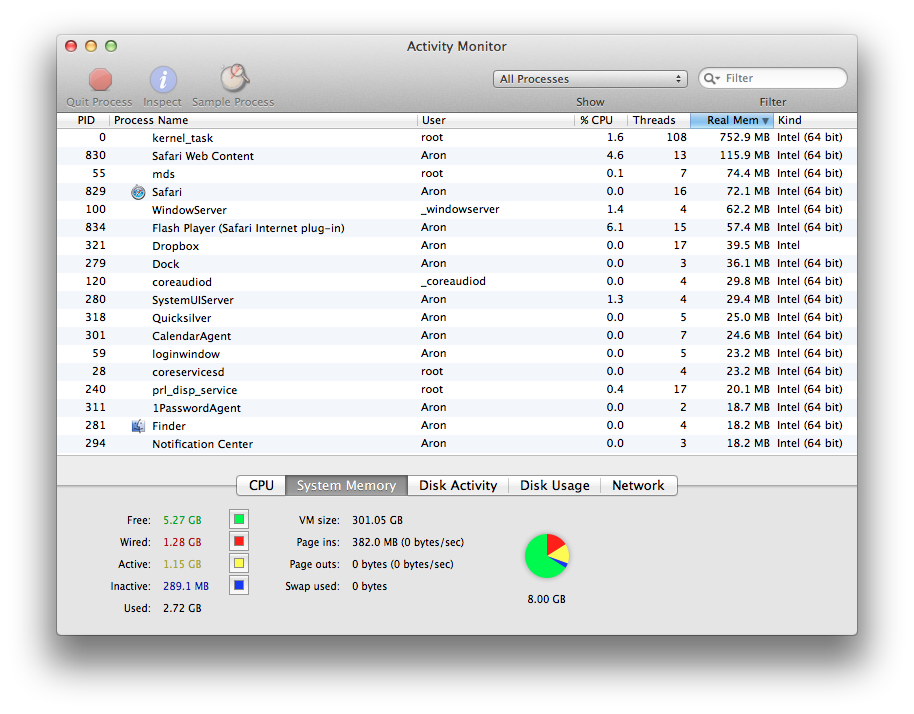
Task: Sort by Process Name column header
Action: point(263,120)
